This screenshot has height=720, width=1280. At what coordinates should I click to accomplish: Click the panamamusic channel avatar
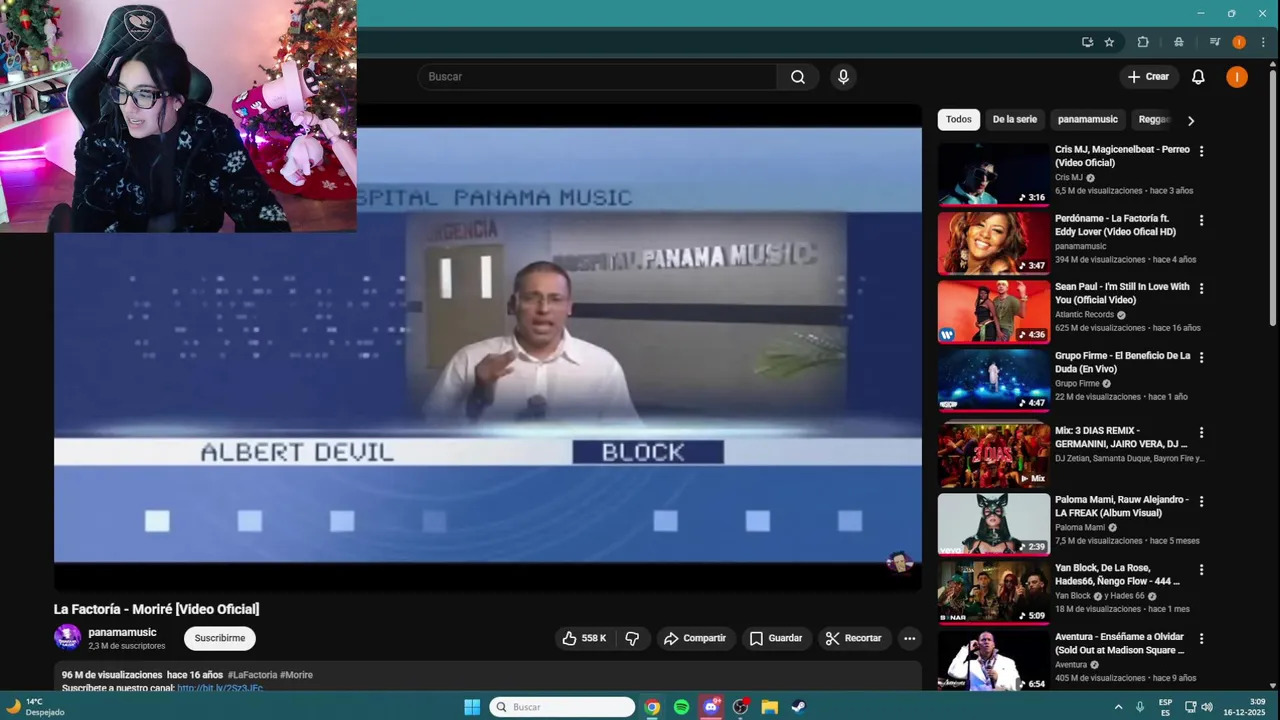click(x=67, y=638)
